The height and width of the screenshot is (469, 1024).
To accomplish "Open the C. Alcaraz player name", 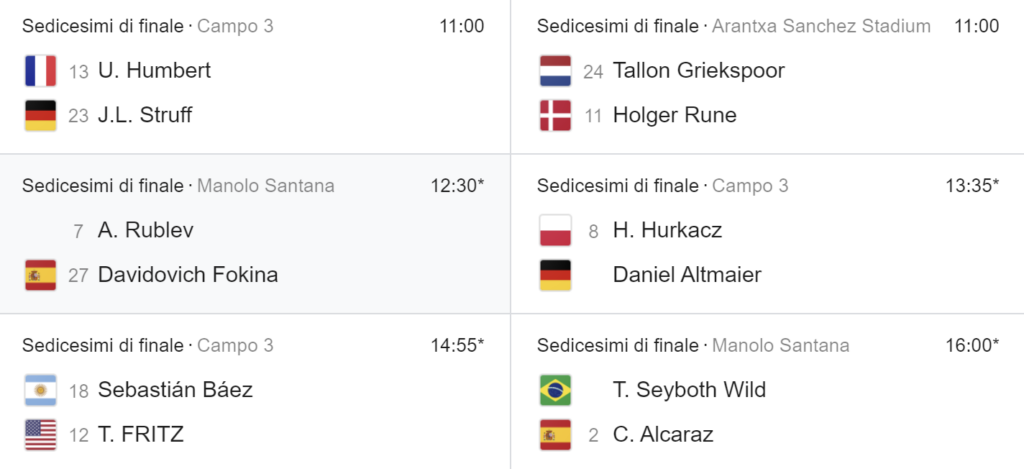I will click(663, 434).
